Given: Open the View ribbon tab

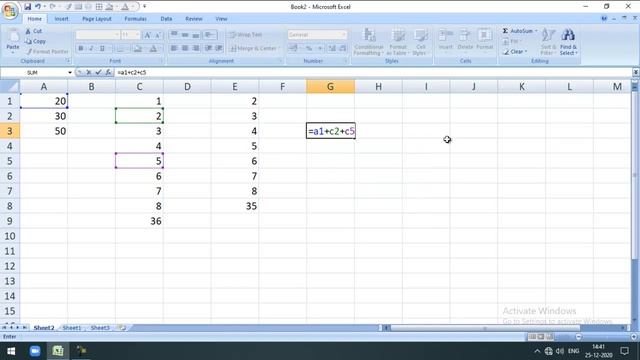Looking at the screenshot, I should click(x=221, y=19).
